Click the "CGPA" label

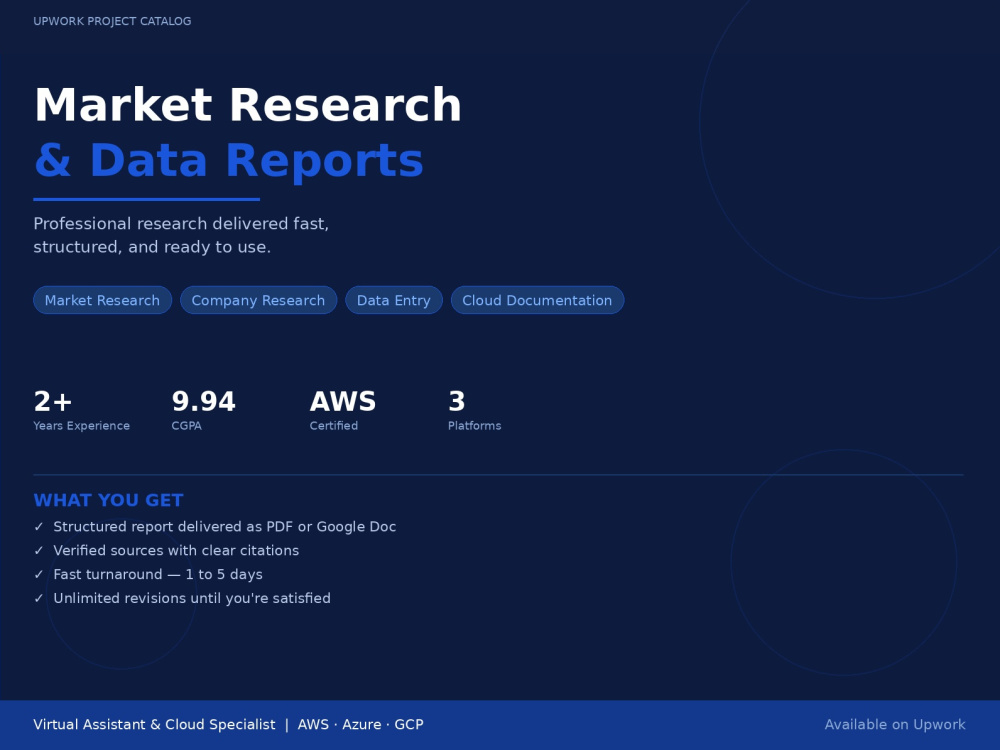click(186, 425)
